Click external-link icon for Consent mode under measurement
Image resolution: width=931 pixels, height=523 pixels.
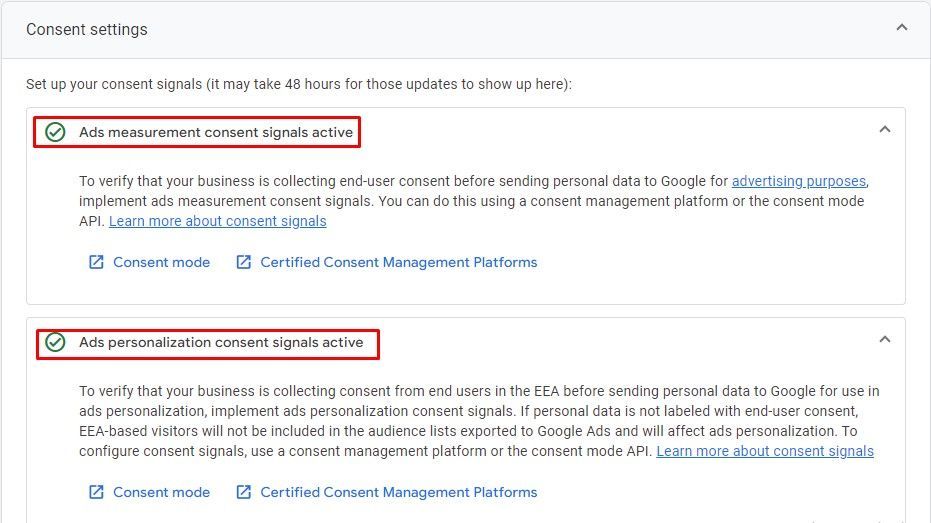point(96,262)
